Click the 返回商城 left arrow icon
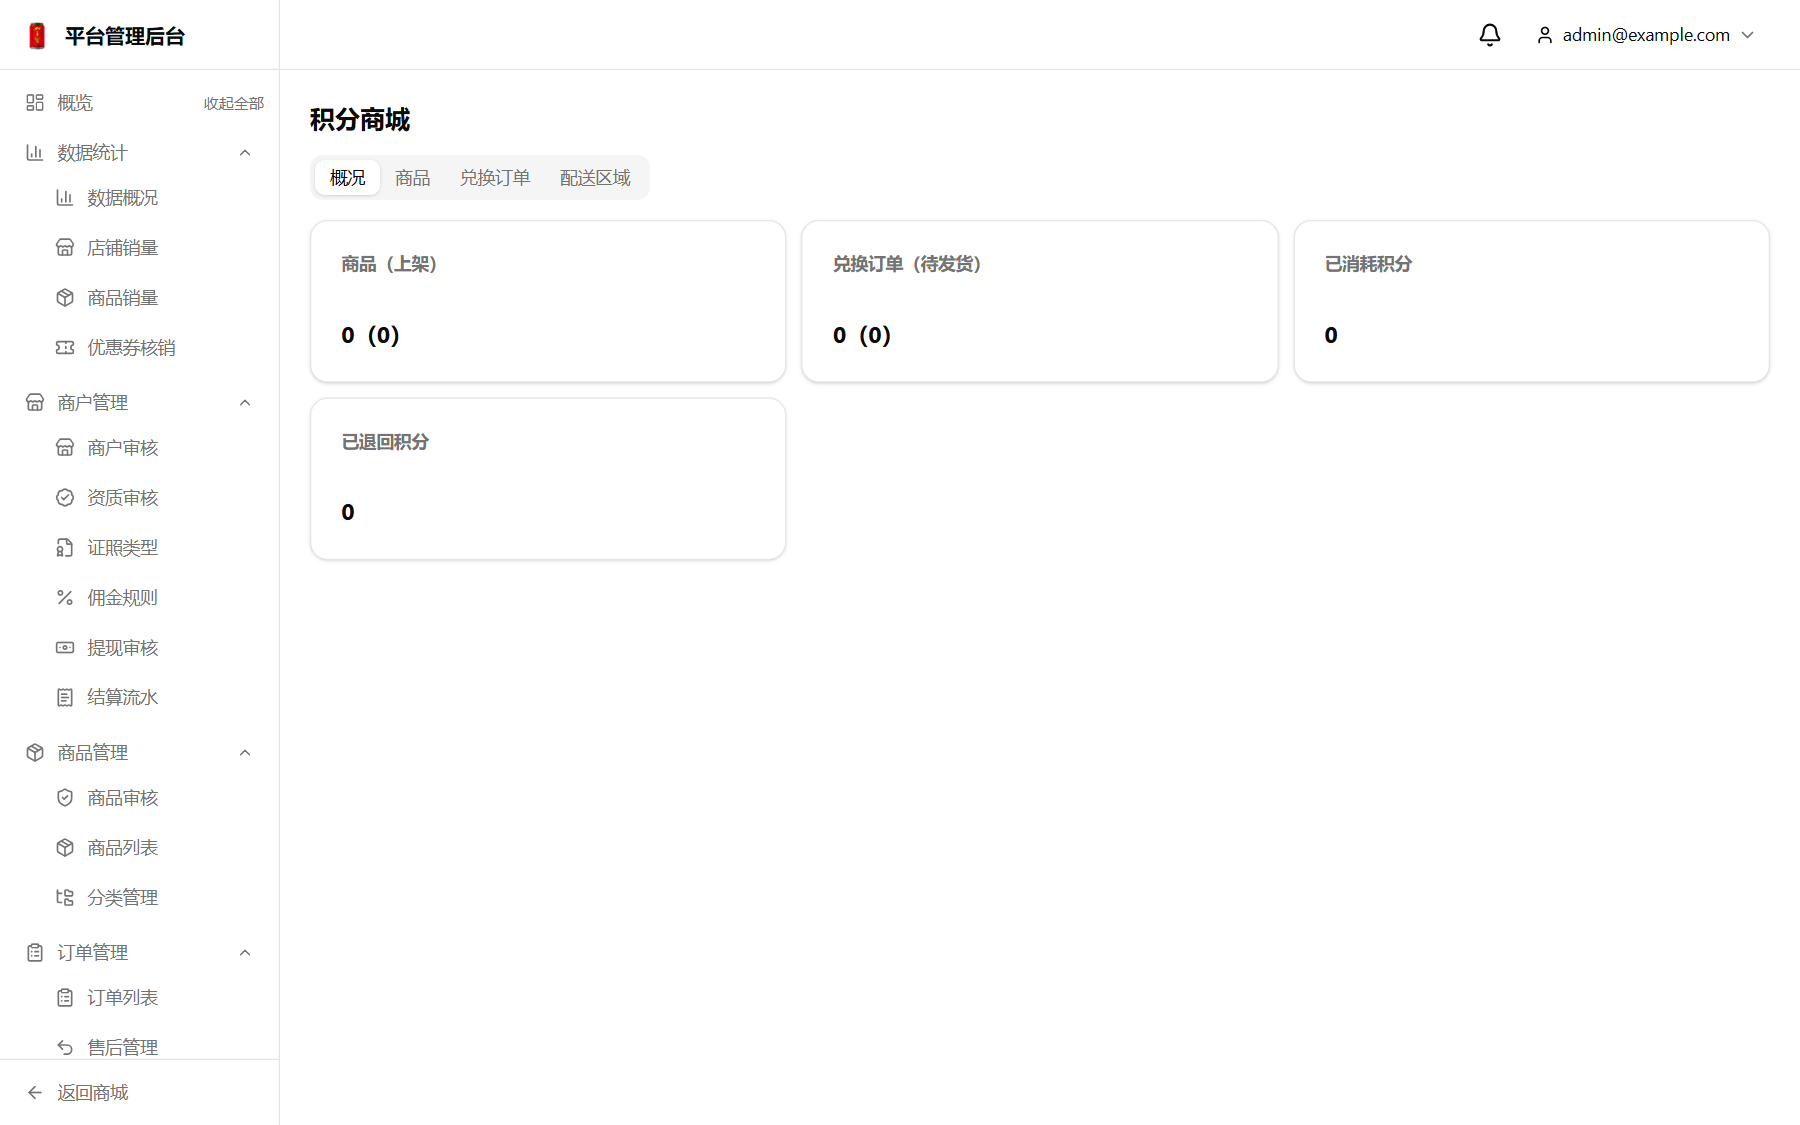The height and width of the screenshot is (1125, 1800). click(35, 1092)
